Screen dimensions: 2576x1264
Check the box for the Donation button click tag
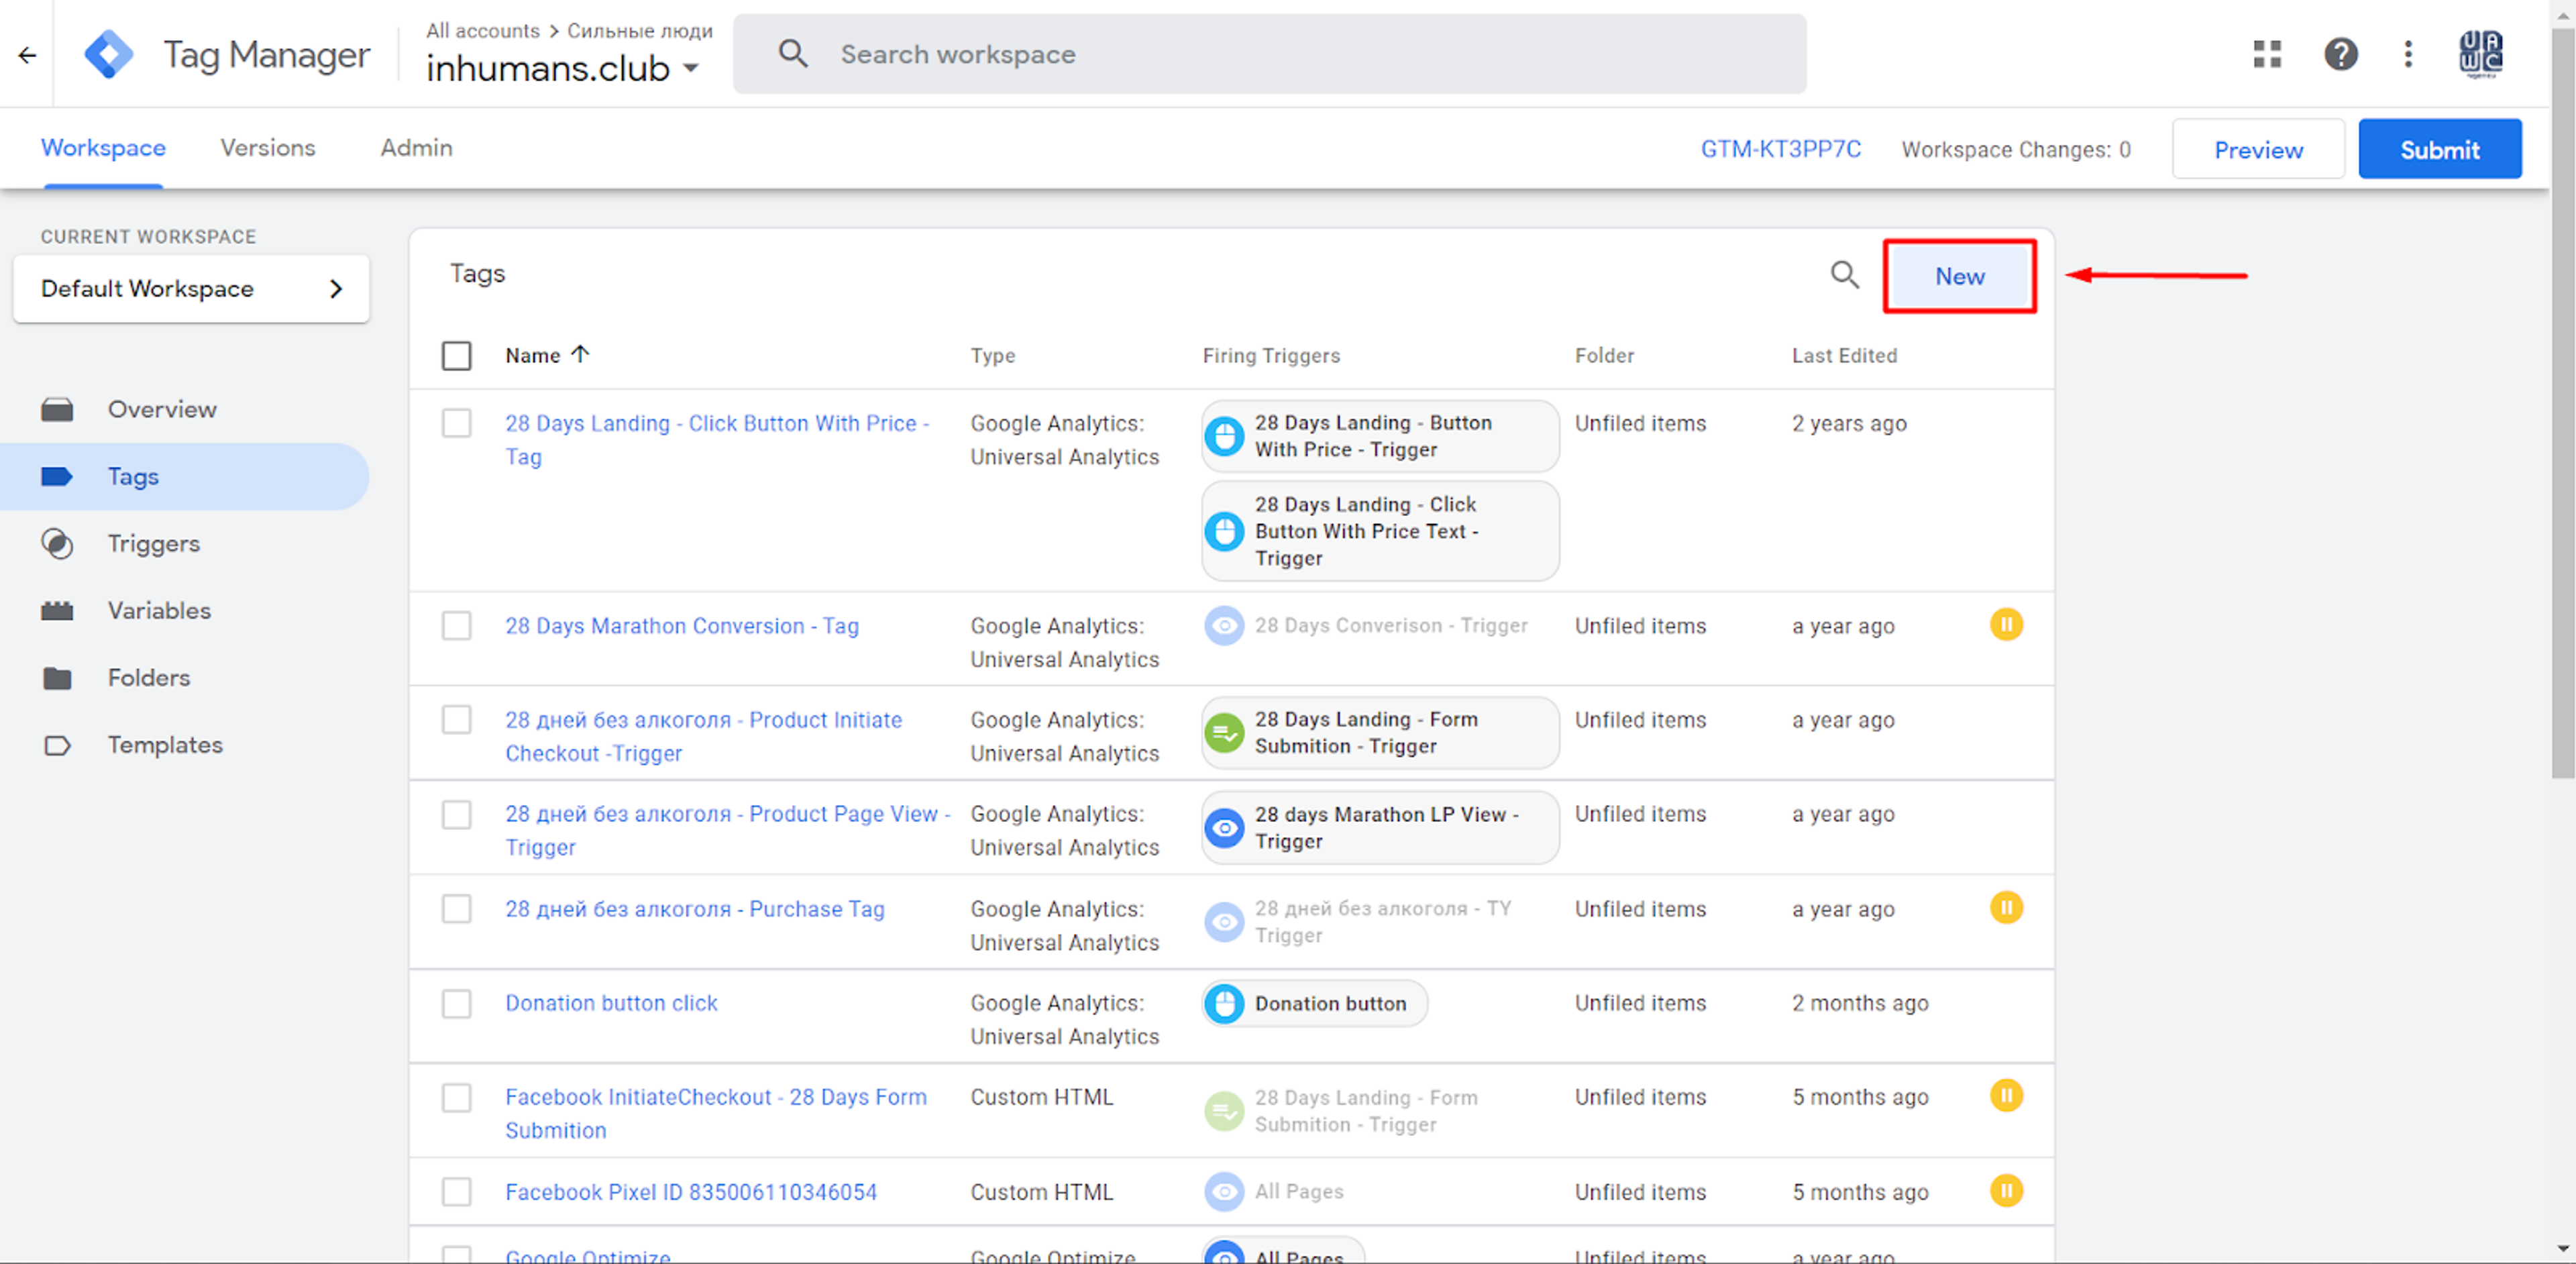(x=456, y=1003)
